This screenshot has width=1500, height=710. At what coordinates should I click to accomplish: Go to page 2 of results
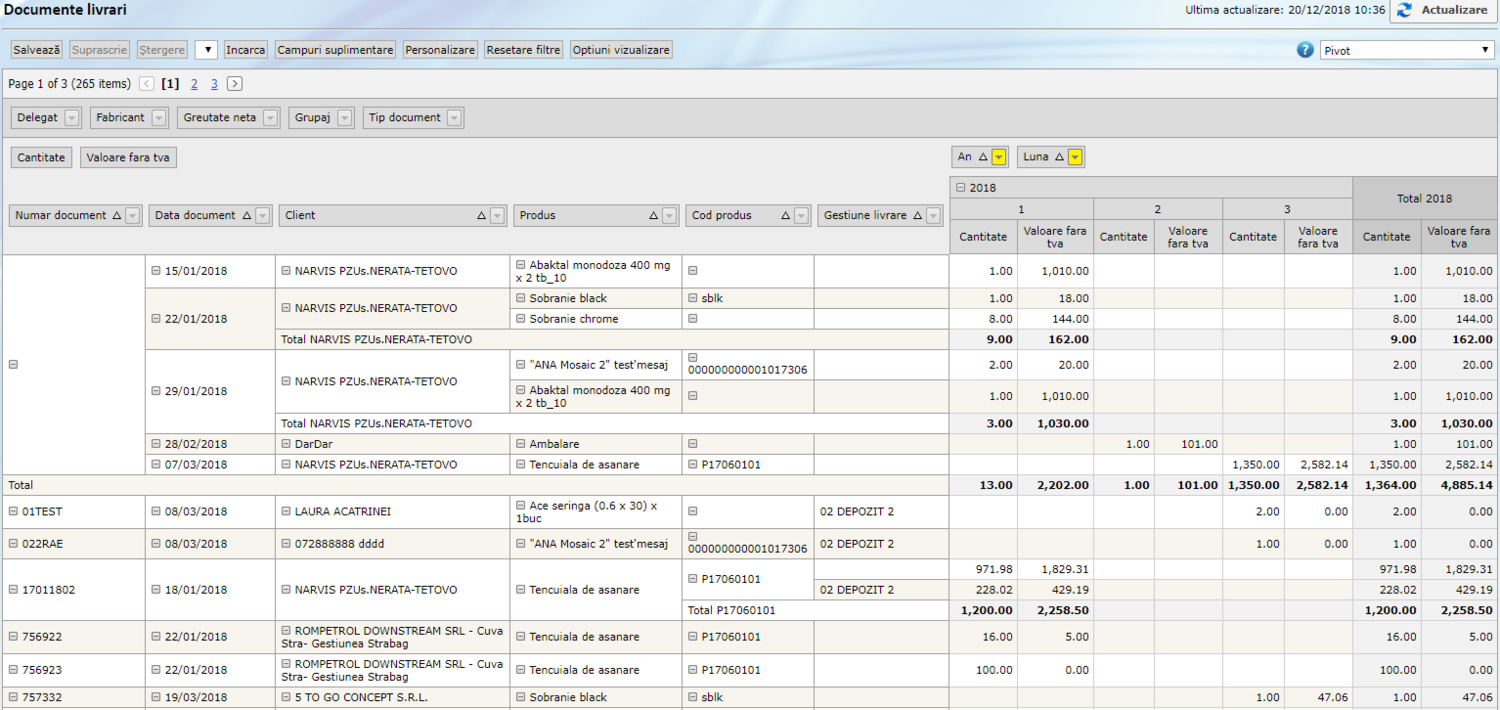tap(194, 84)
